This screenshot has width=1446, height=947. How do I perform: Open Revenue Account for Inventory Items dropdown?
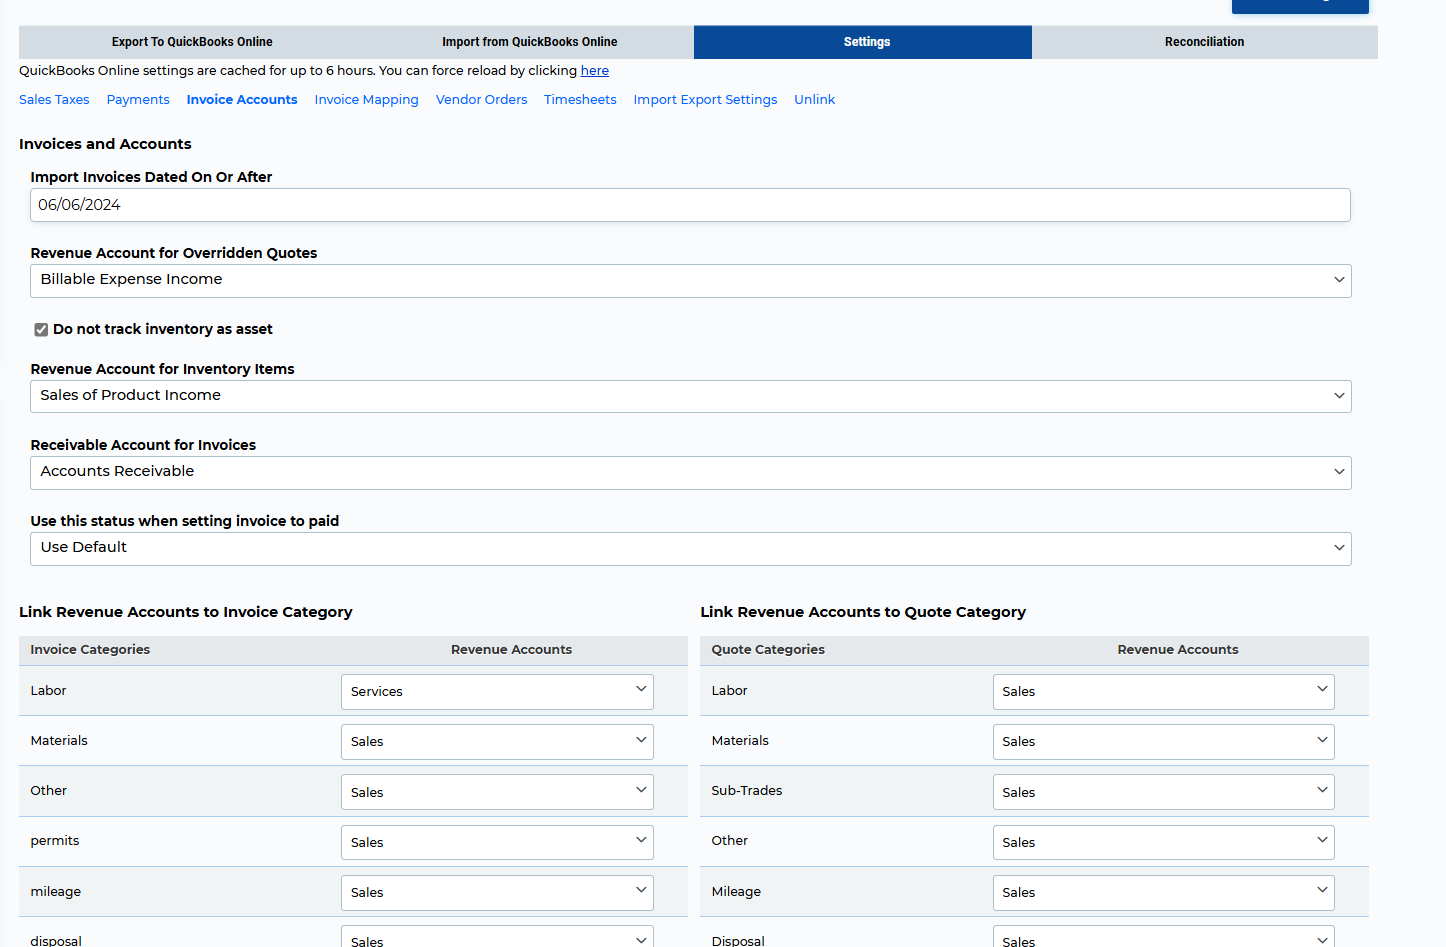[690, 397]
